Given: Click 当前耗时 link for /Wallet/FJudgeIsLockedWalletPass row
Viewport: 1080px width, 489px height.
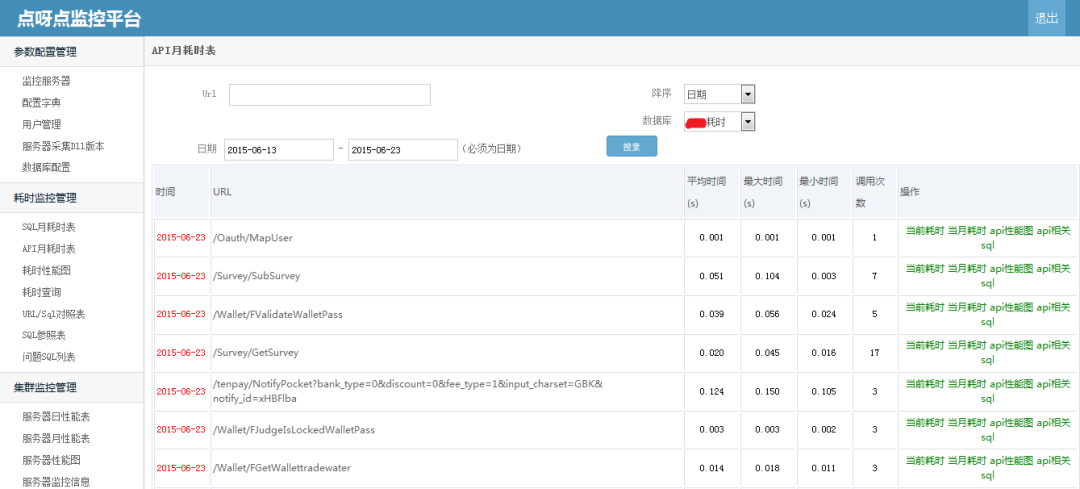Looking at the screenshot, I should [x=924, y=422].
